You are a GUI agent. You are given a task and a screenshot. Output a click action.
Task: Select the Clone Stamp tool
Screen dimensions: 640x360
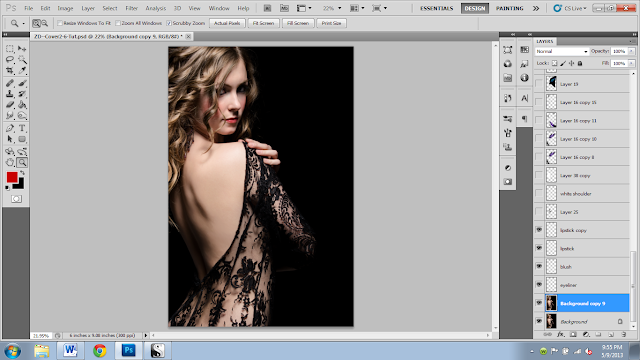coord(10,94)
